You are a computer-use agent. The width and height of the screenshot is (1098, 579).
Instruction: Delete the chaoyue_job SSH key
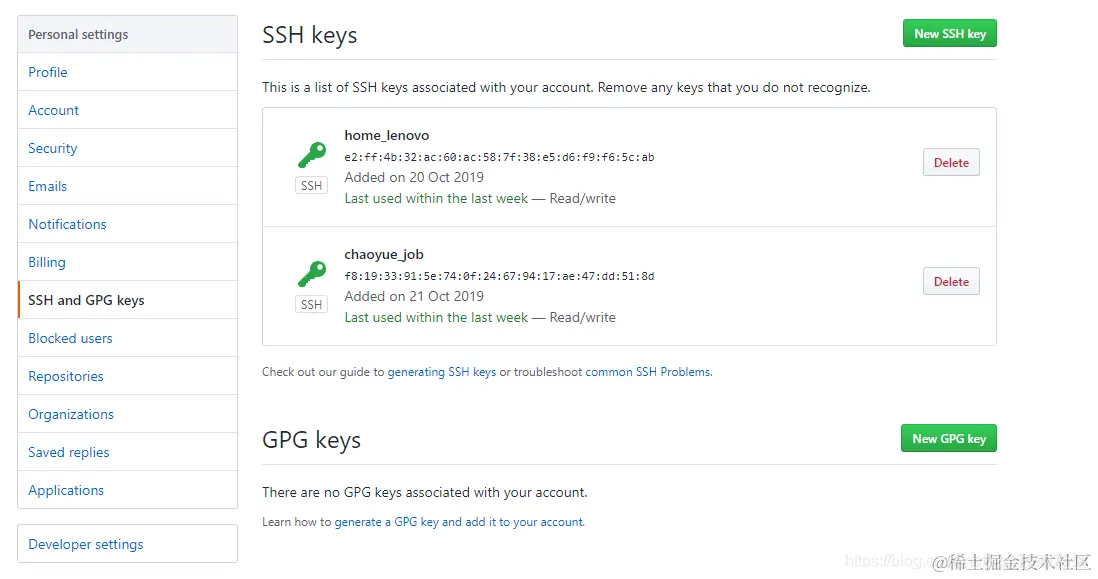point(951,282)
